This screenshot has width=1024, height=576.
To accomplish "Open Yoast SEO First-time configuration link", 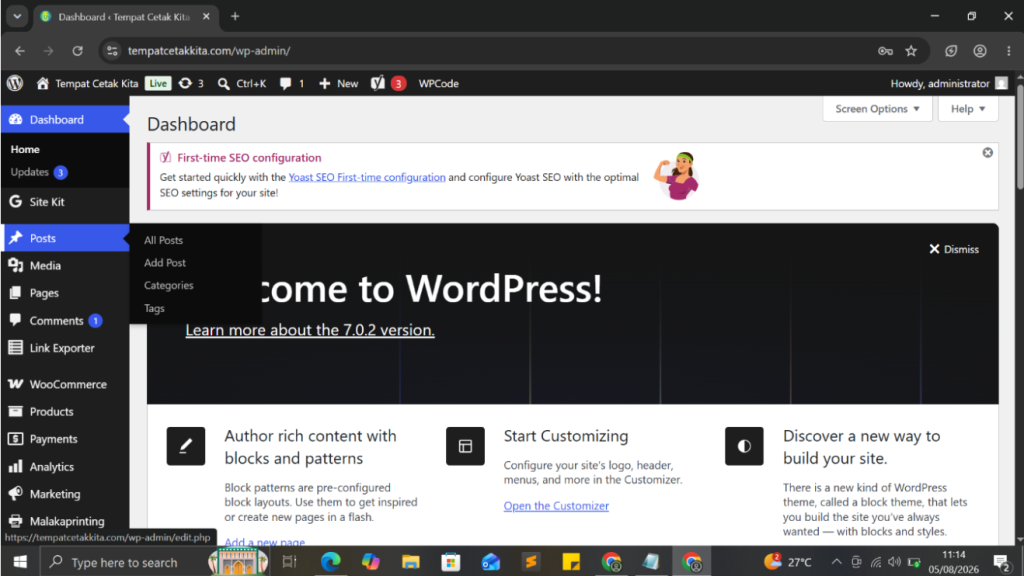I will tap(367, 177).
